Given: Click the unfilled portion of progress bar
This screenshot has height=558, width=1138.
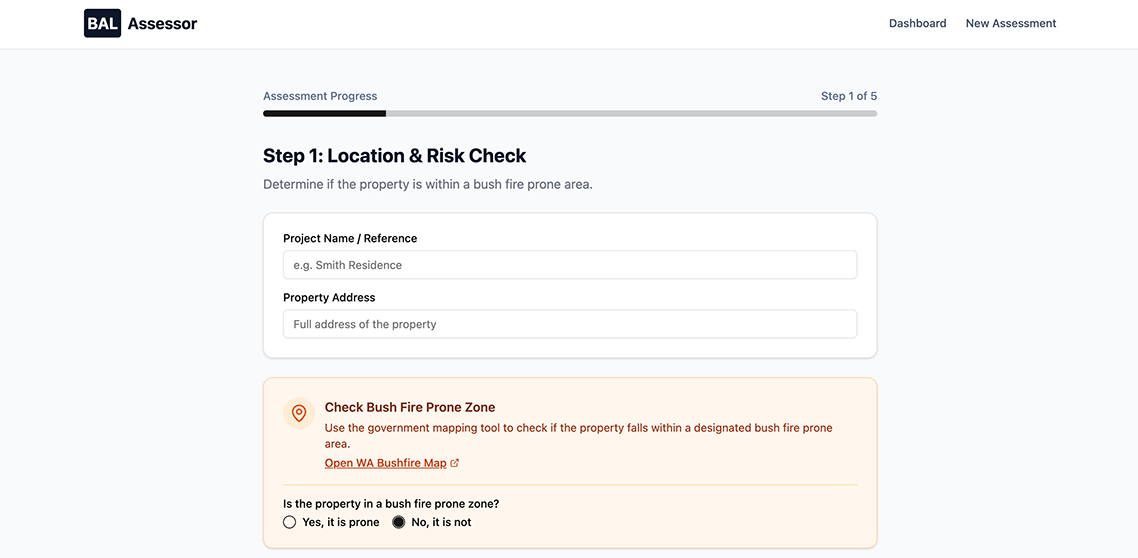Looking at the screenshot, I should coord(630,114).
